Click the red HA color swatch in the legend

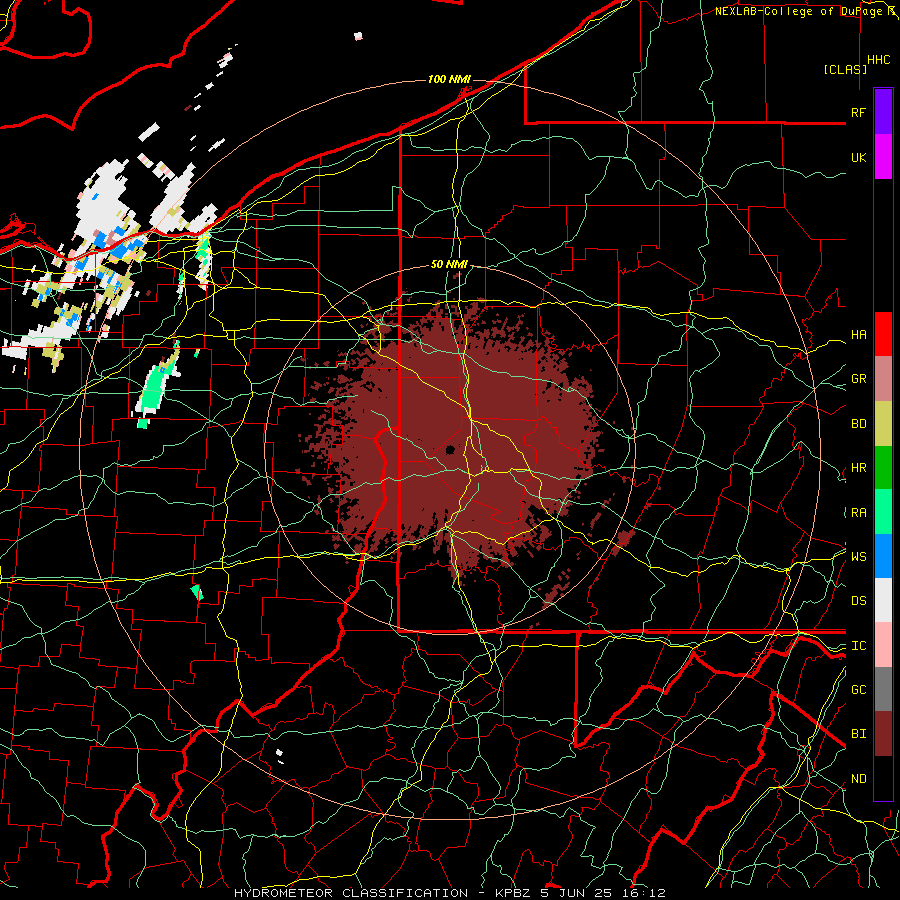point(883,334)
